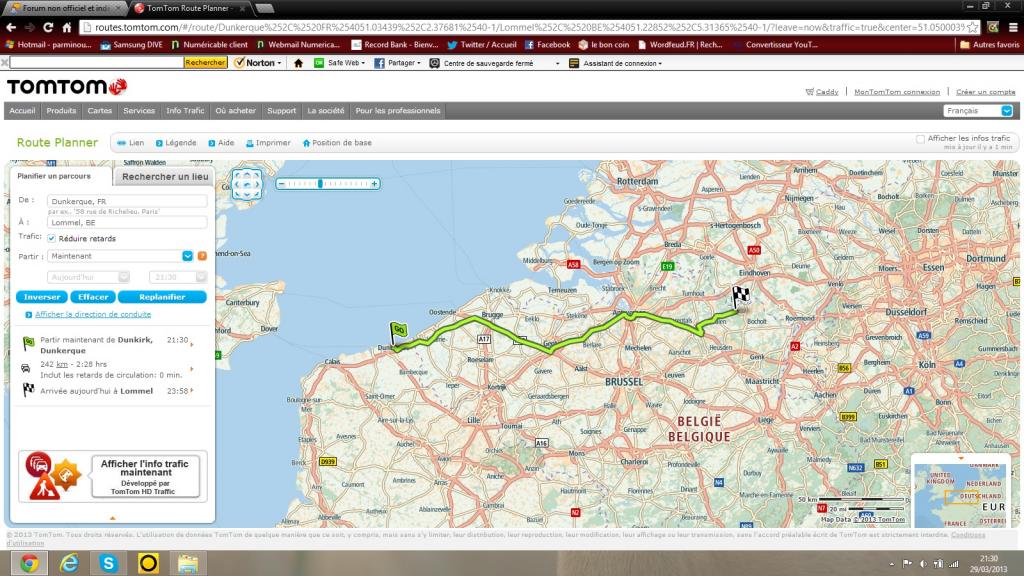Open the Produits menu
Image resolution: width=1024 pixels, height=576 pixels.
[61, 111]
